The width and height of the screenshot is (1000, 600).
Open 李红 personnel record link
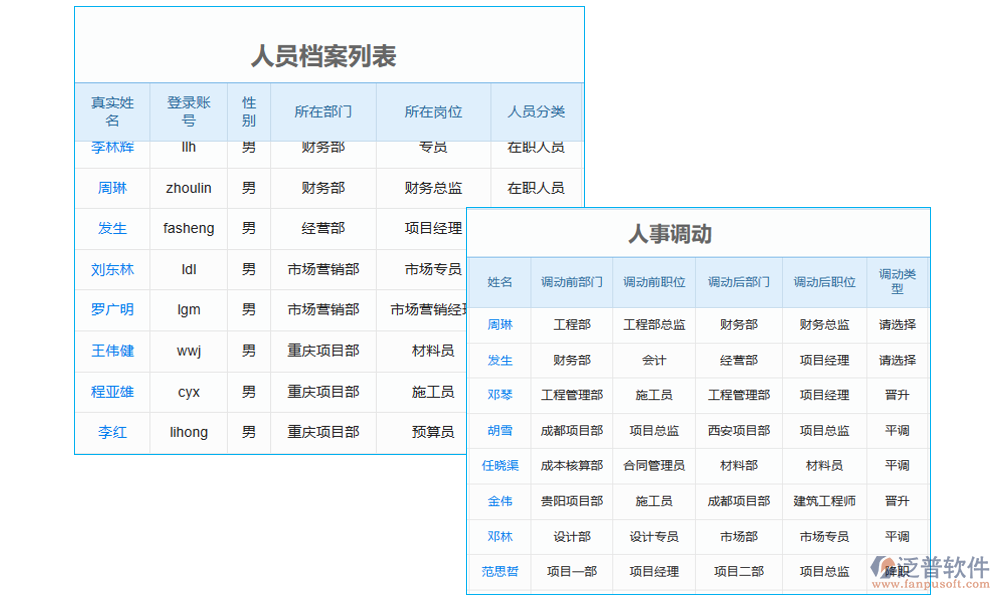coord(112,432)
